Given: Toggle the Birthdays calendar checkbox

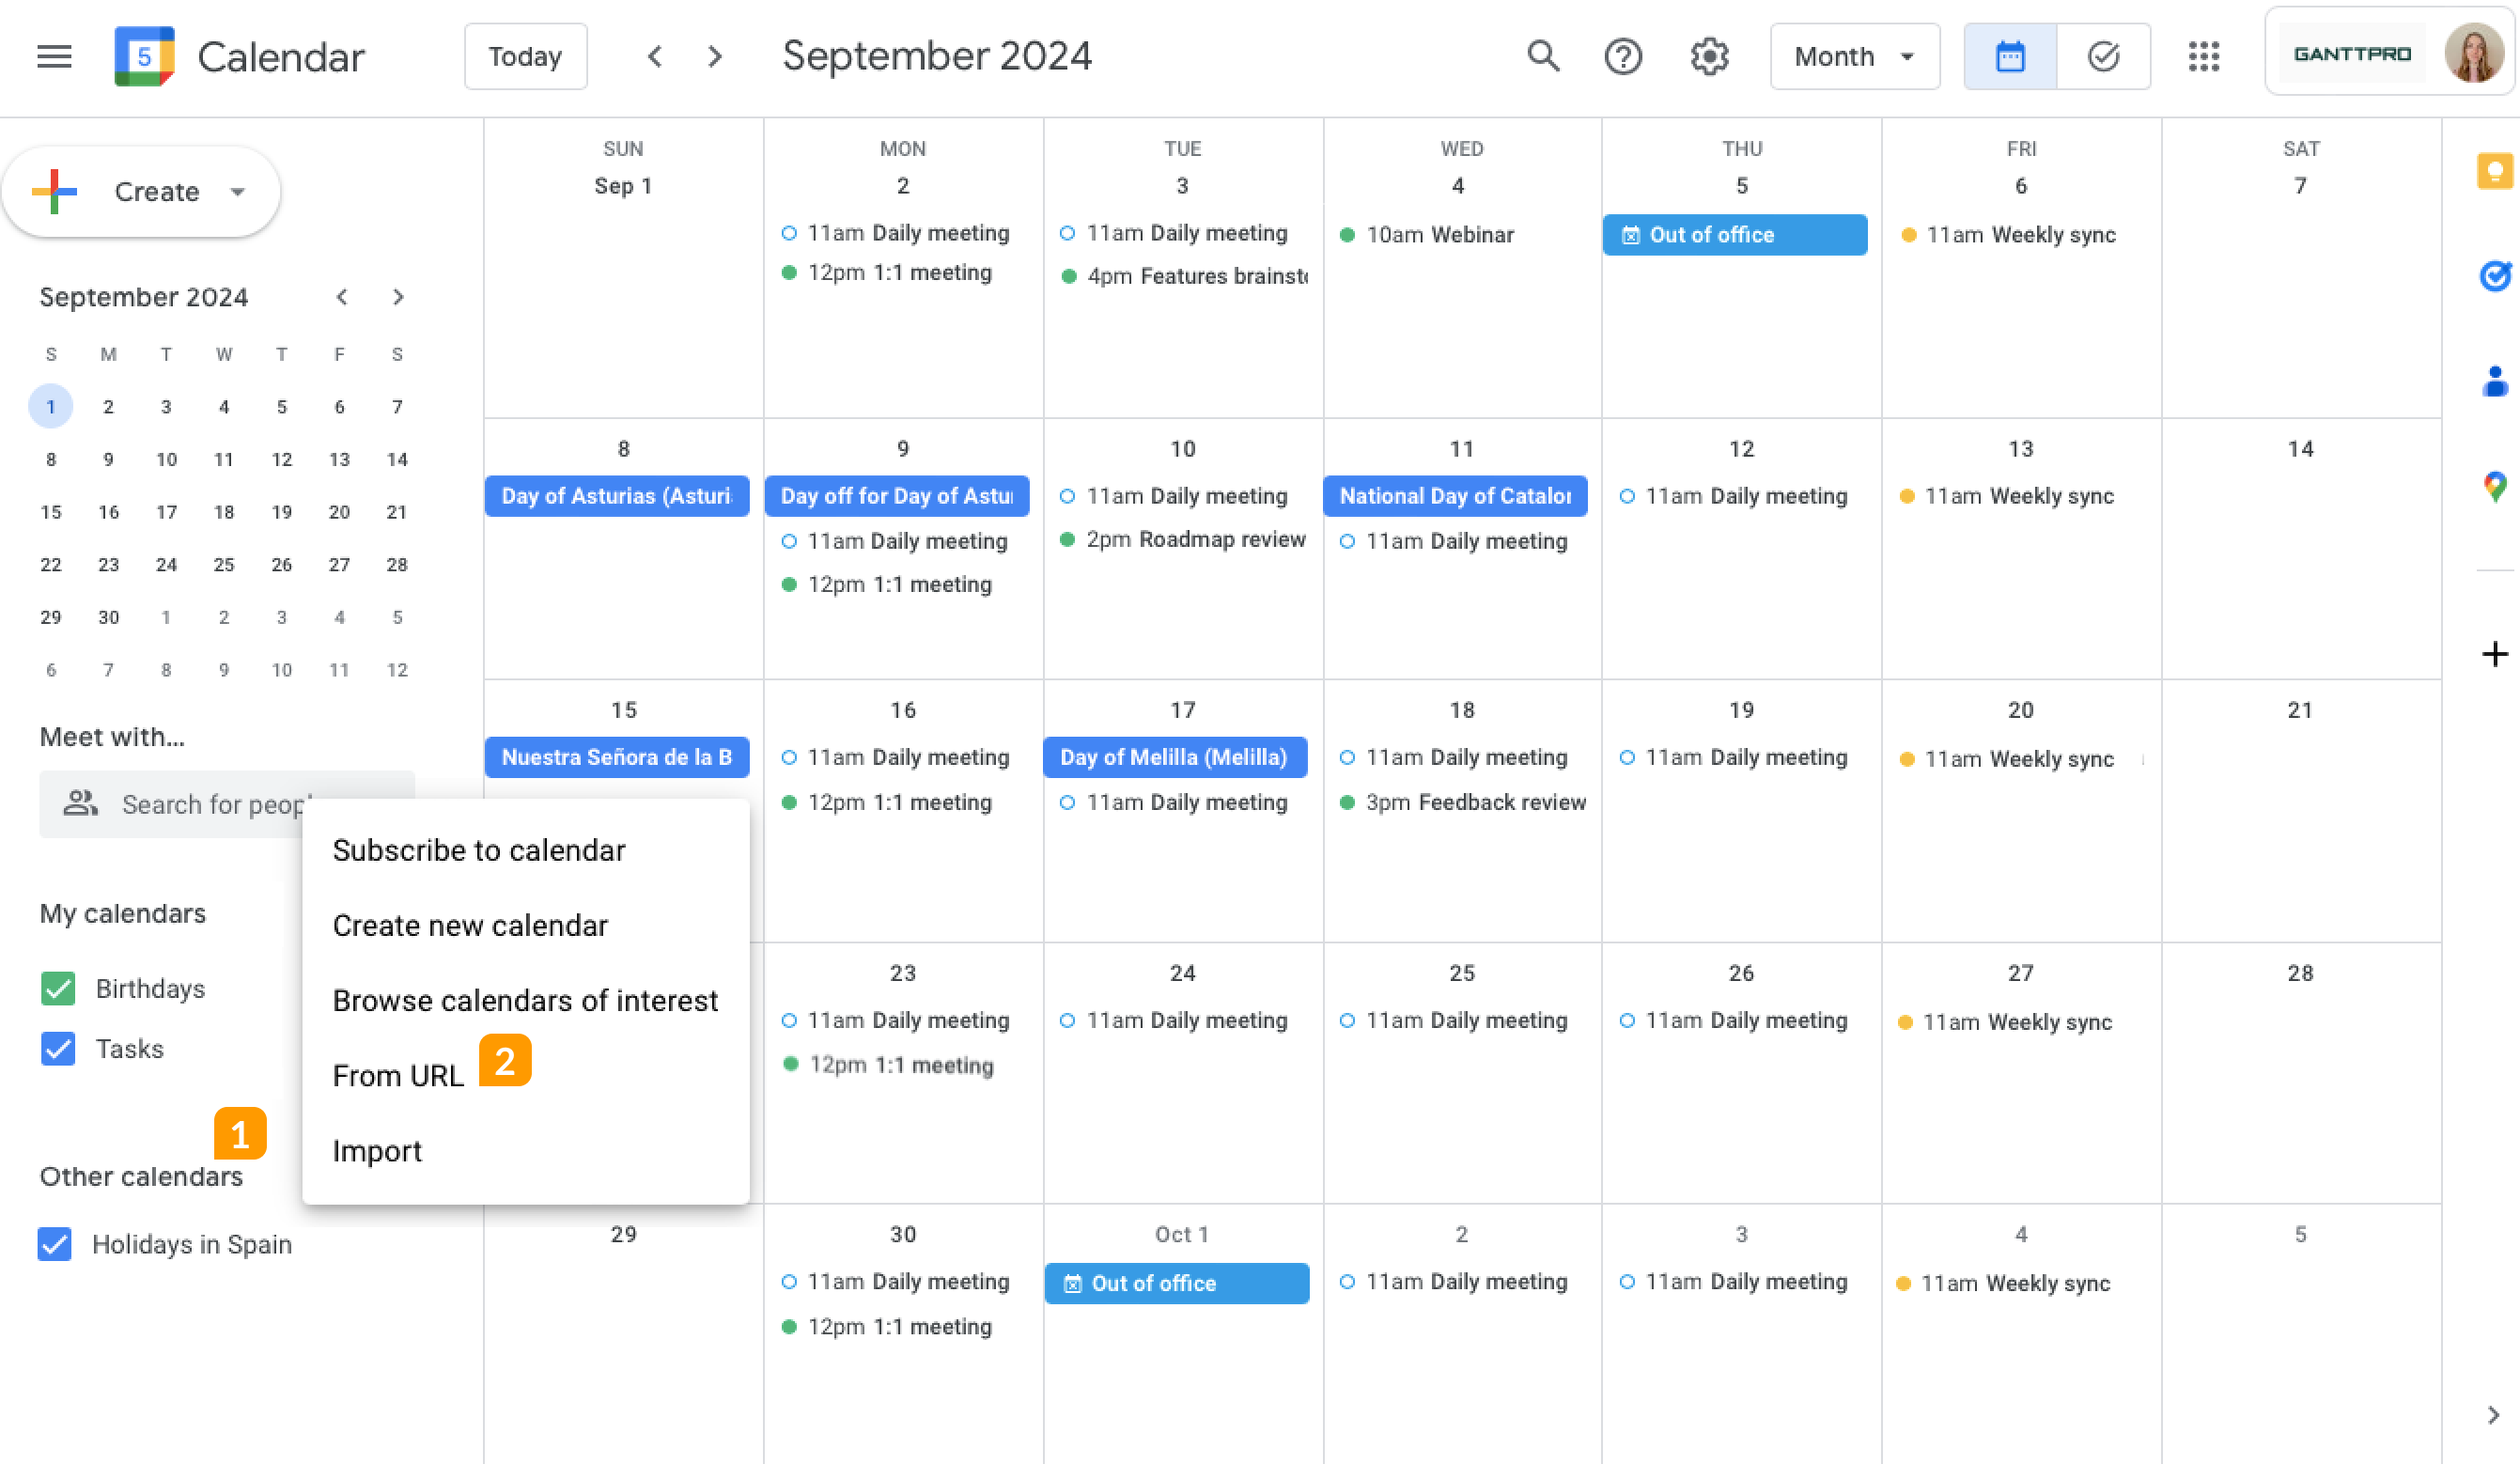Looking at the screenshot, I should [58, 988].
